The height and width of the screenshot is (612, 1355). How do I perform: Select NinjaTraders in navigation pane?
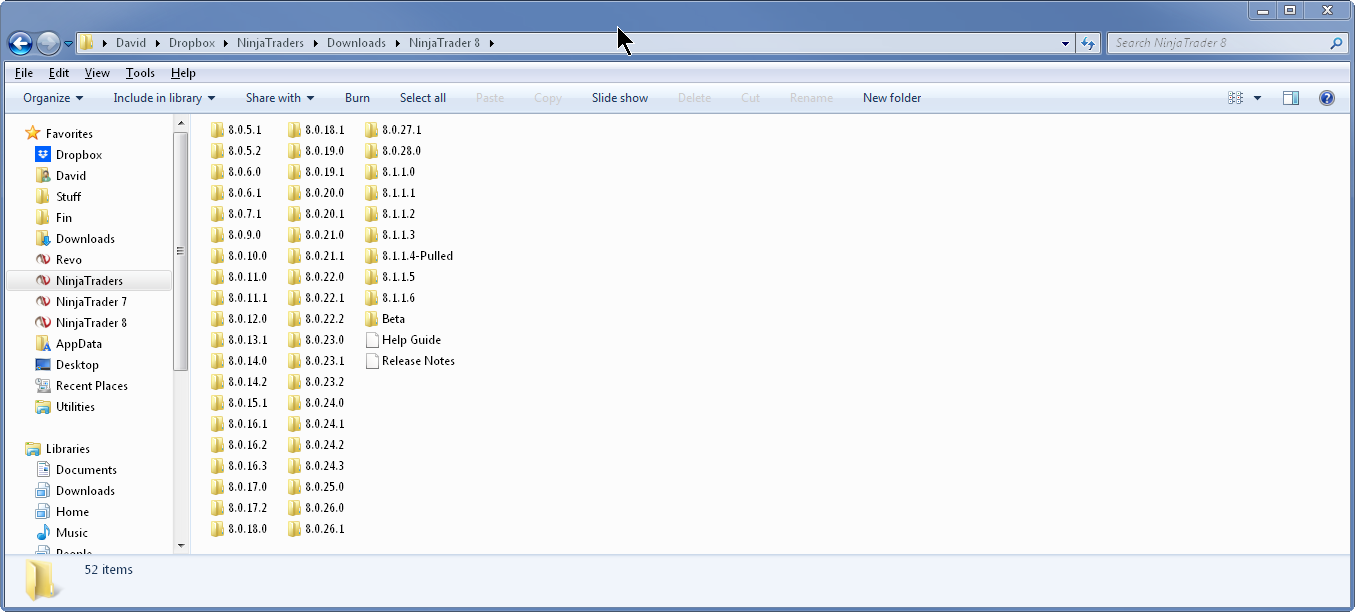(89, 281)
